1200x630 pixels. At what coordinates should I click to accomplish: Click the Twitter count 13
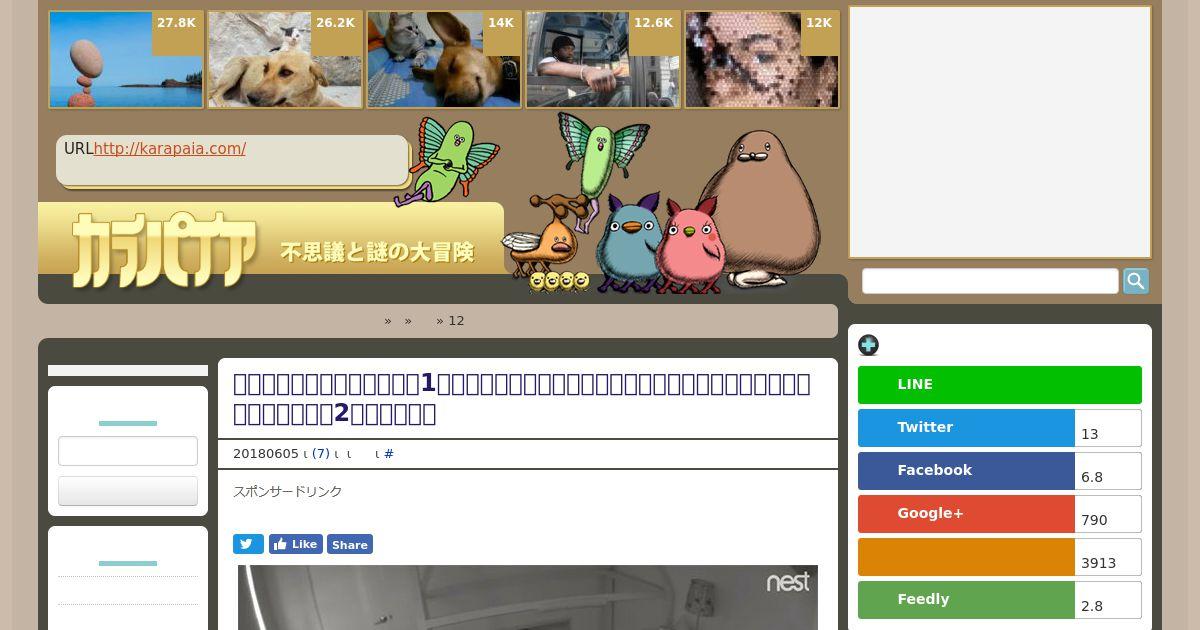tap(1108, 428)
